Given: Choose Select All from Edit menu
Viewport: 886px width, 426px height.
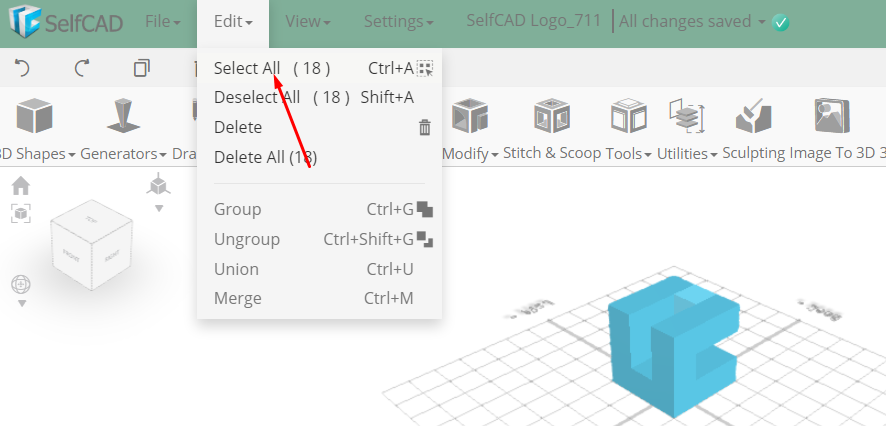Looking at the screenshot, I should pyautogui.click(x=247, y=68).
